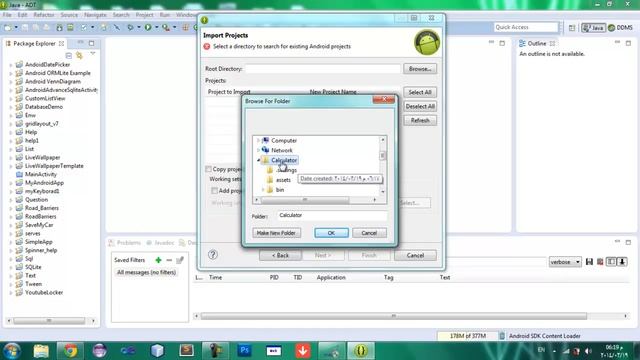Click the Debug bug toolbar icon

(131, 27)
